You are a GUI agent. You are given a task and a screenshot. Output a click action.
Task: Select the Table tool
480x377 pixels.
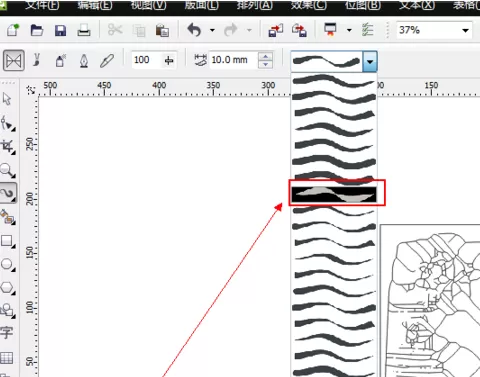(x=7, y=358)
